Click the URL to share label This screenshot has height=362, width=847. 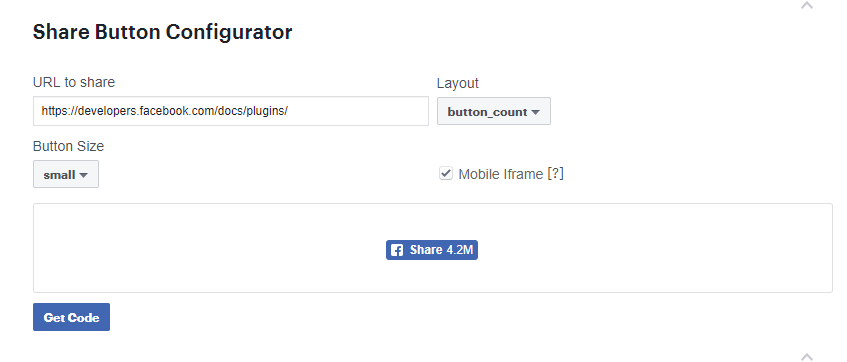pyautogui.click(x=74, y=82)
